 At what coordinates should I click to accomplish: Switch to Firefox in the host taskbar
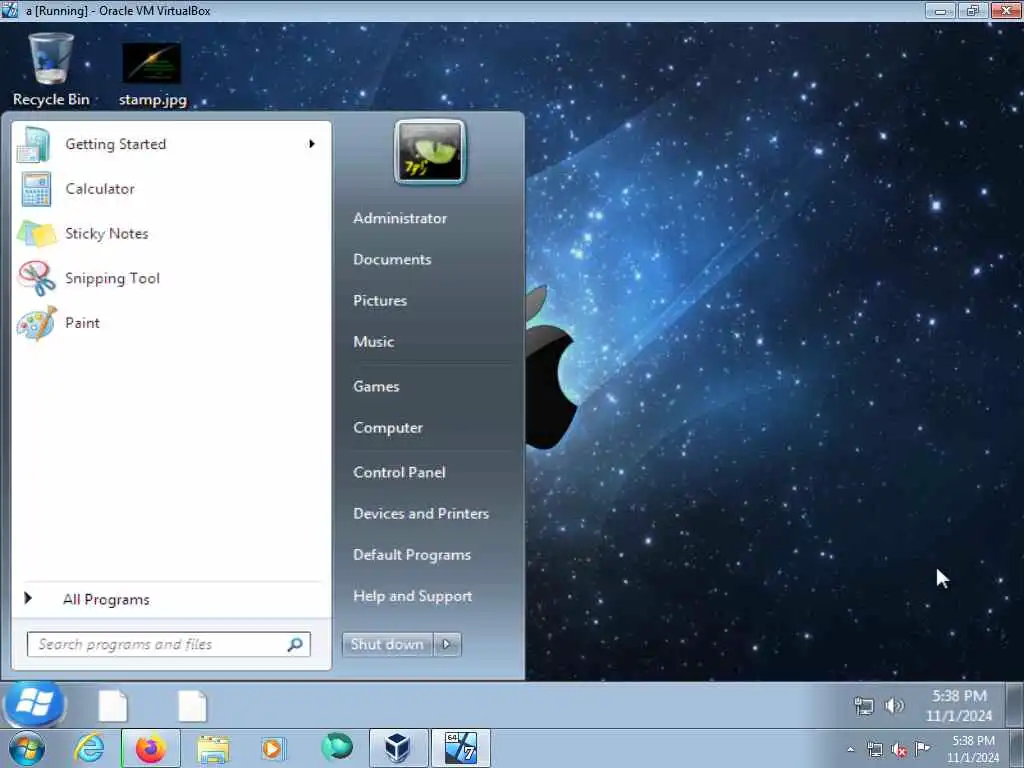tap(151, 748)
